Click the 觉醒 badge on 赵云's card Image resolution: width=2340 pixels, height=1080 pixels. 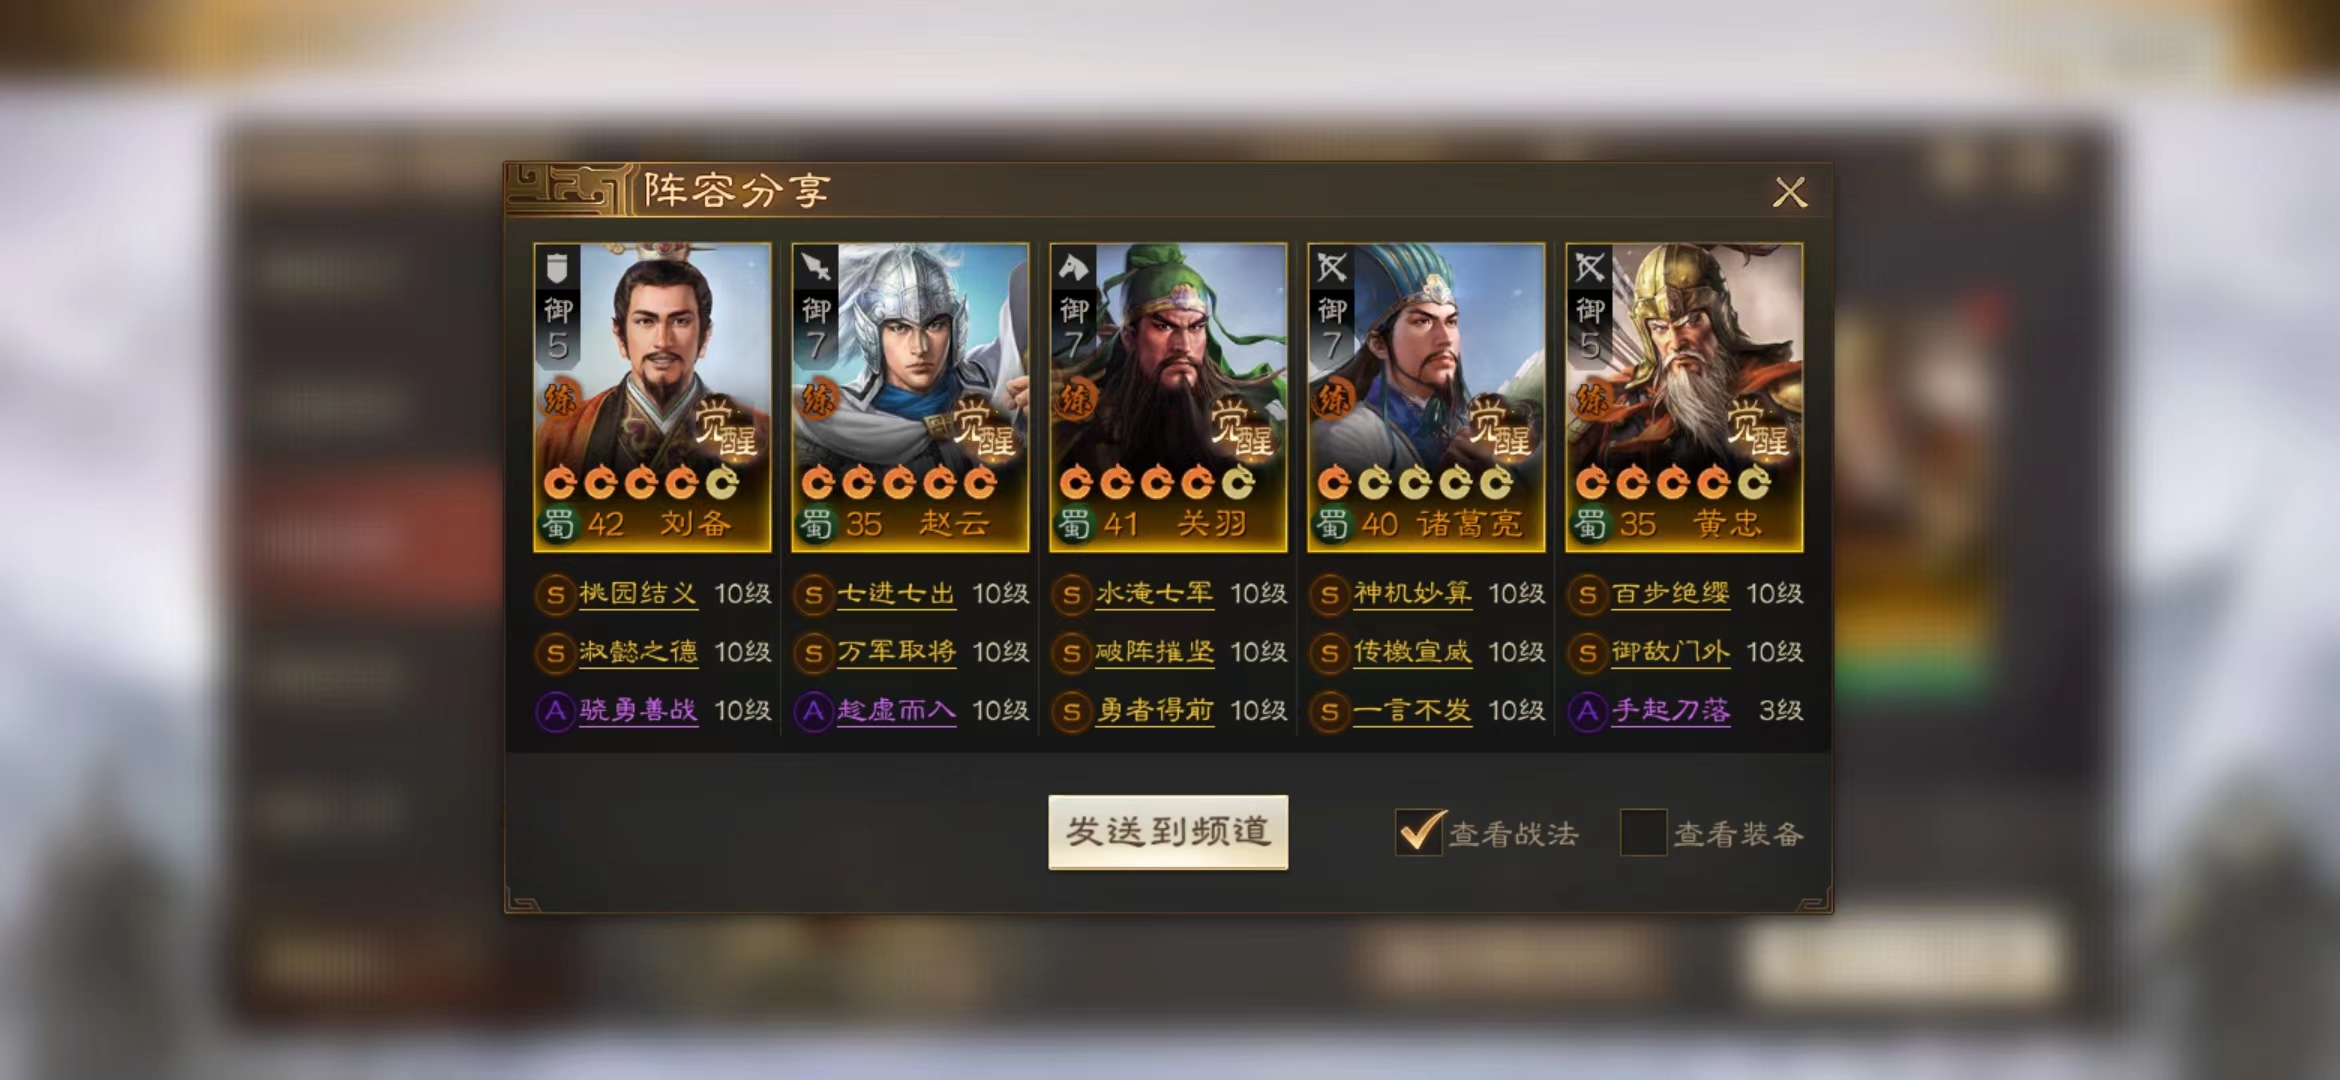[x=984, y=427]
